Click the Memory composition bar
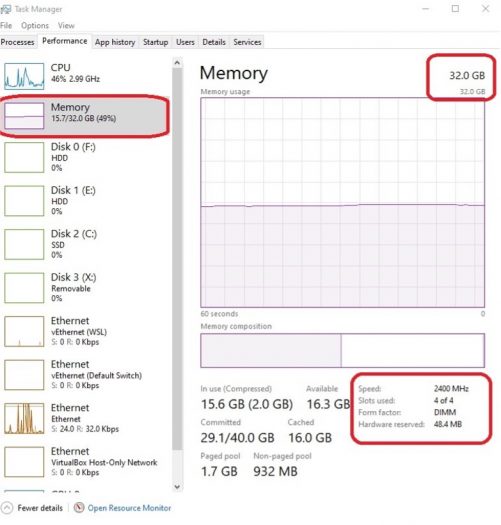Screen dimensions: 501x525 (342, 350)
